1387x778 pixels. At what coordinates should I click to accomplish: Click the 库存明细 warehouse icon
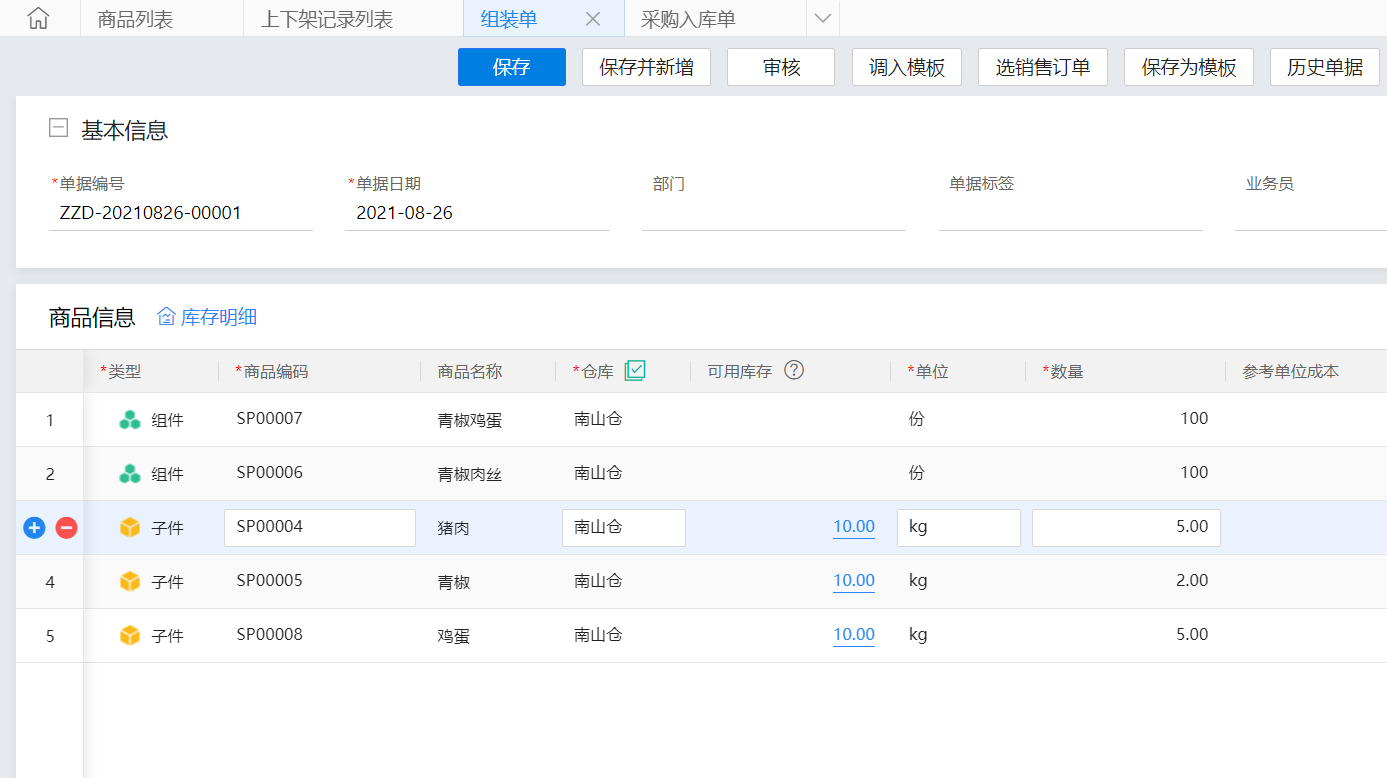166,317
